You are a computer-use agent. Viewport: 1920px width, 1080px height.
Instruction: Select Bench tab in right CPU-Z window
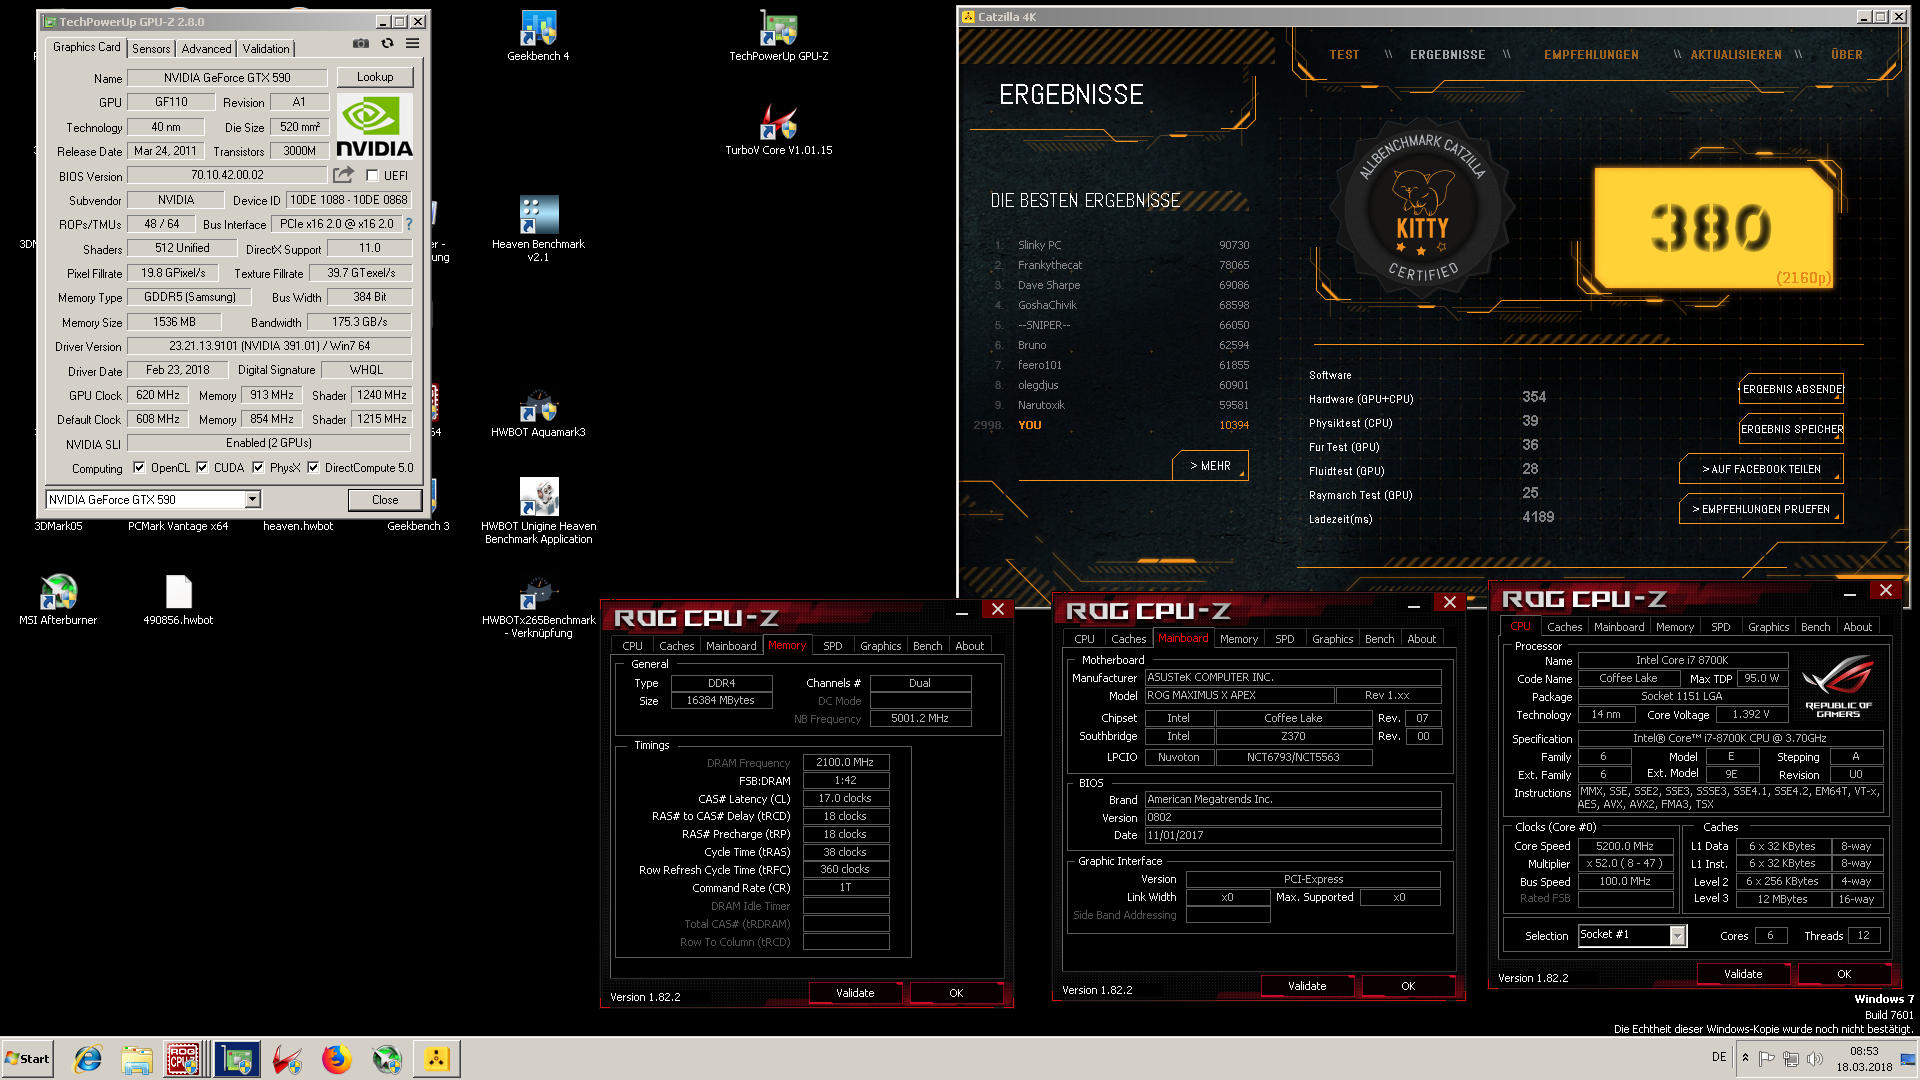point(1815,627)
